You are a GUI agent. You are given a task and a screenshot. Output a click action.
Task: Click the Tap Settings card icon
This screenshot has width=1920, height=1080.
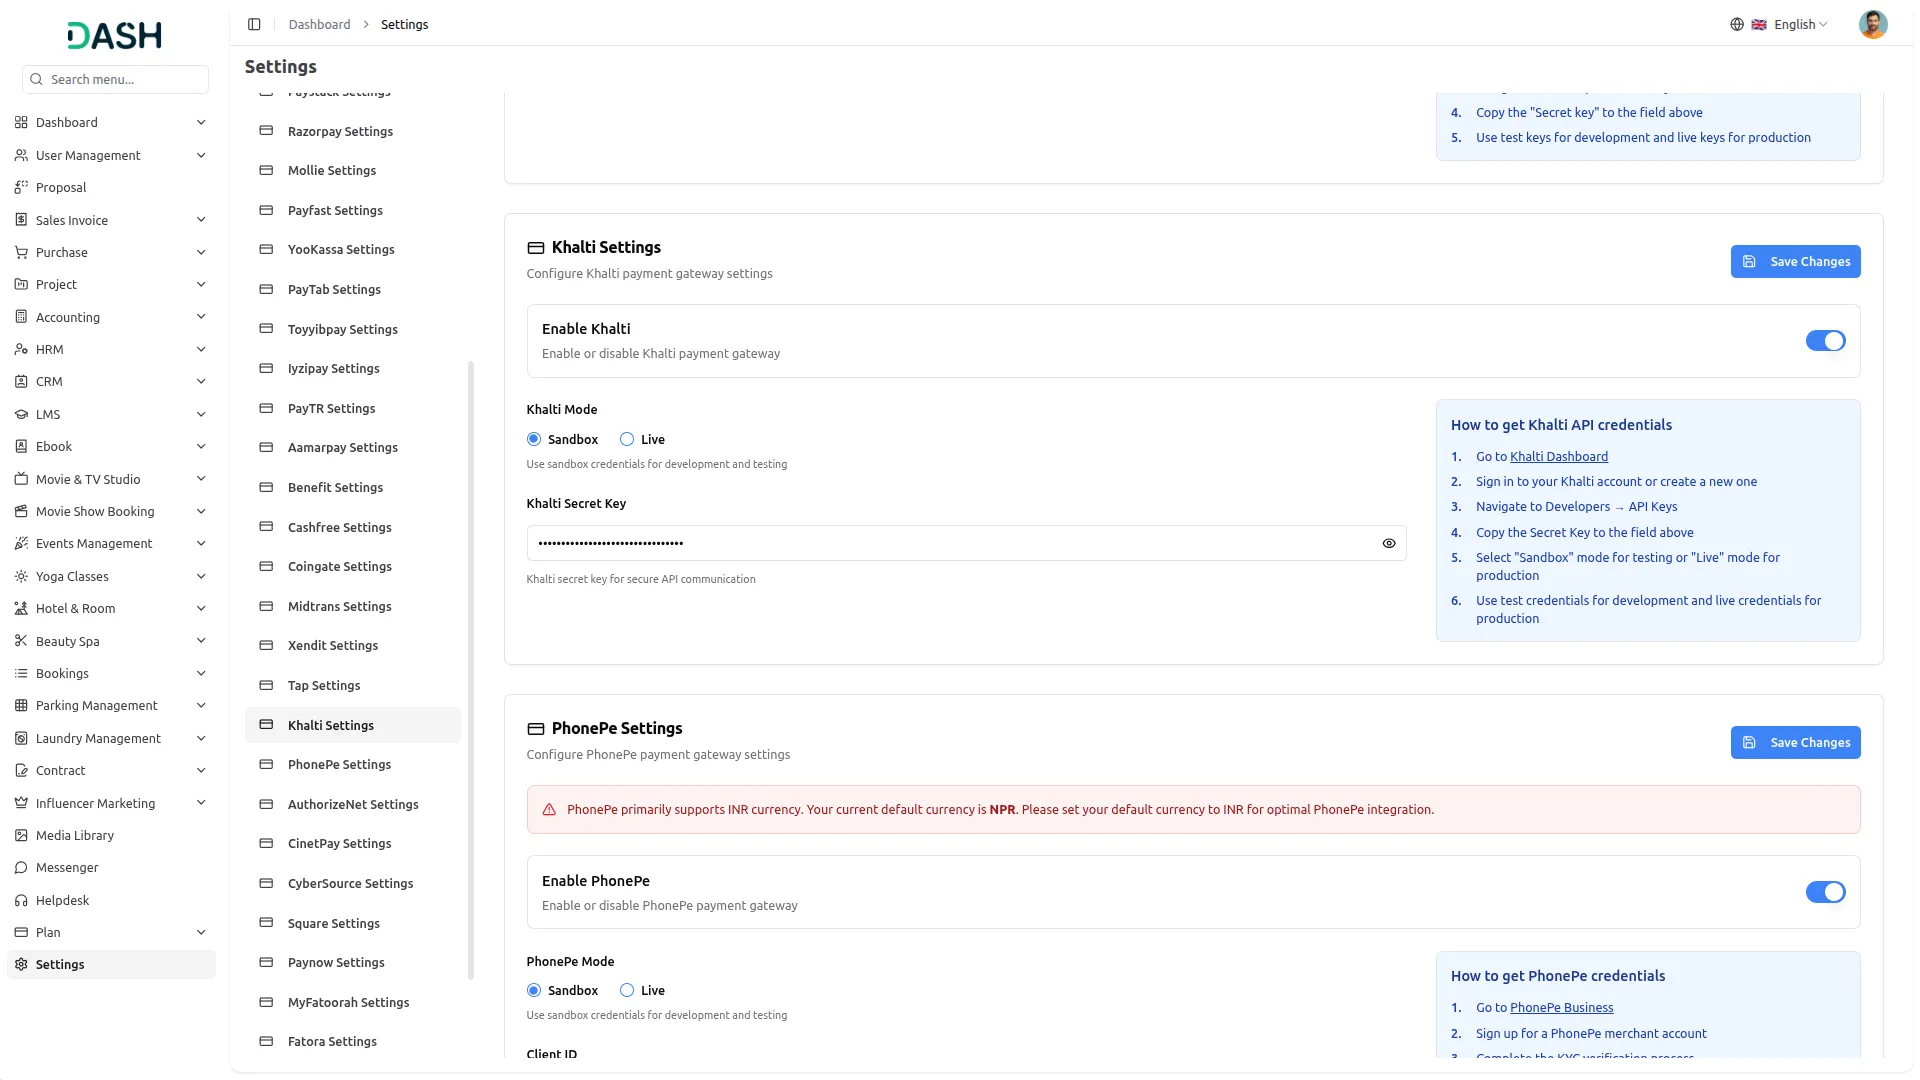tap(266, 685)
